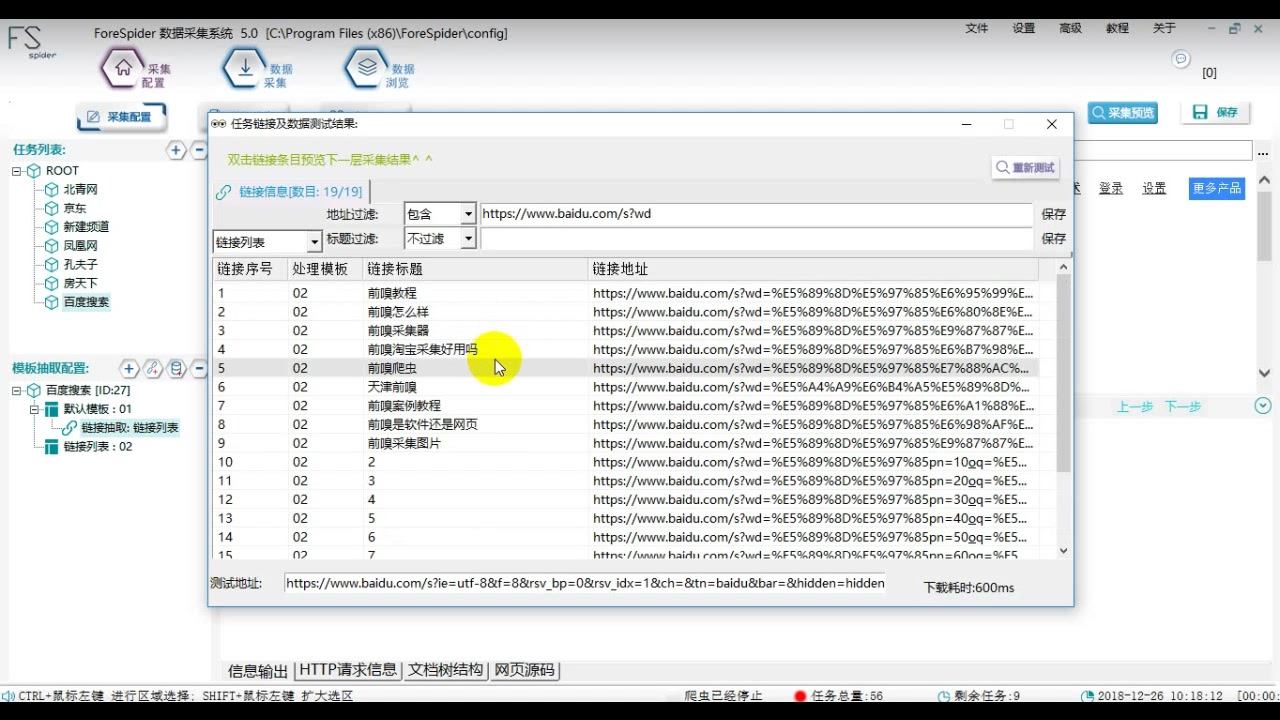1280x720 pixels.
Task: Click the 重新测试 retest button
Action: click(x=1025, y=168)
